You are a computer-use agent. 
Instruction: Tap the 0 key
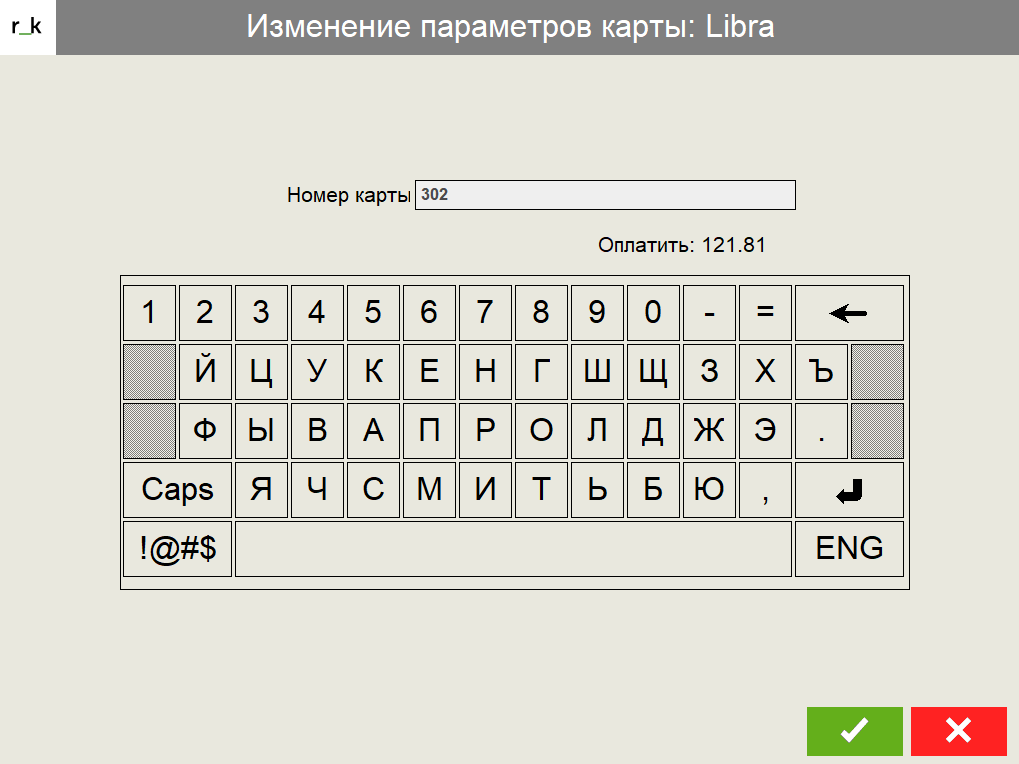point(653,313)
